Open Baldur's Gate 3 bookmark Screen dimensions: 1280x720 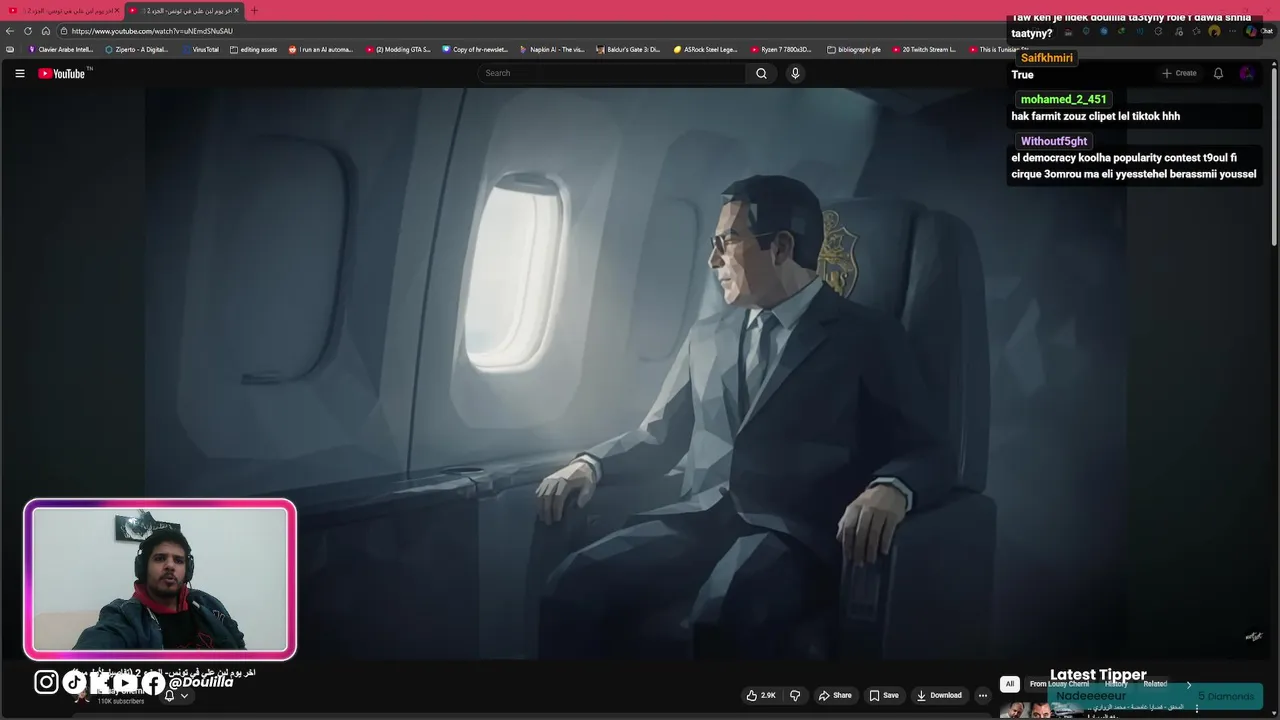(629, 49)
